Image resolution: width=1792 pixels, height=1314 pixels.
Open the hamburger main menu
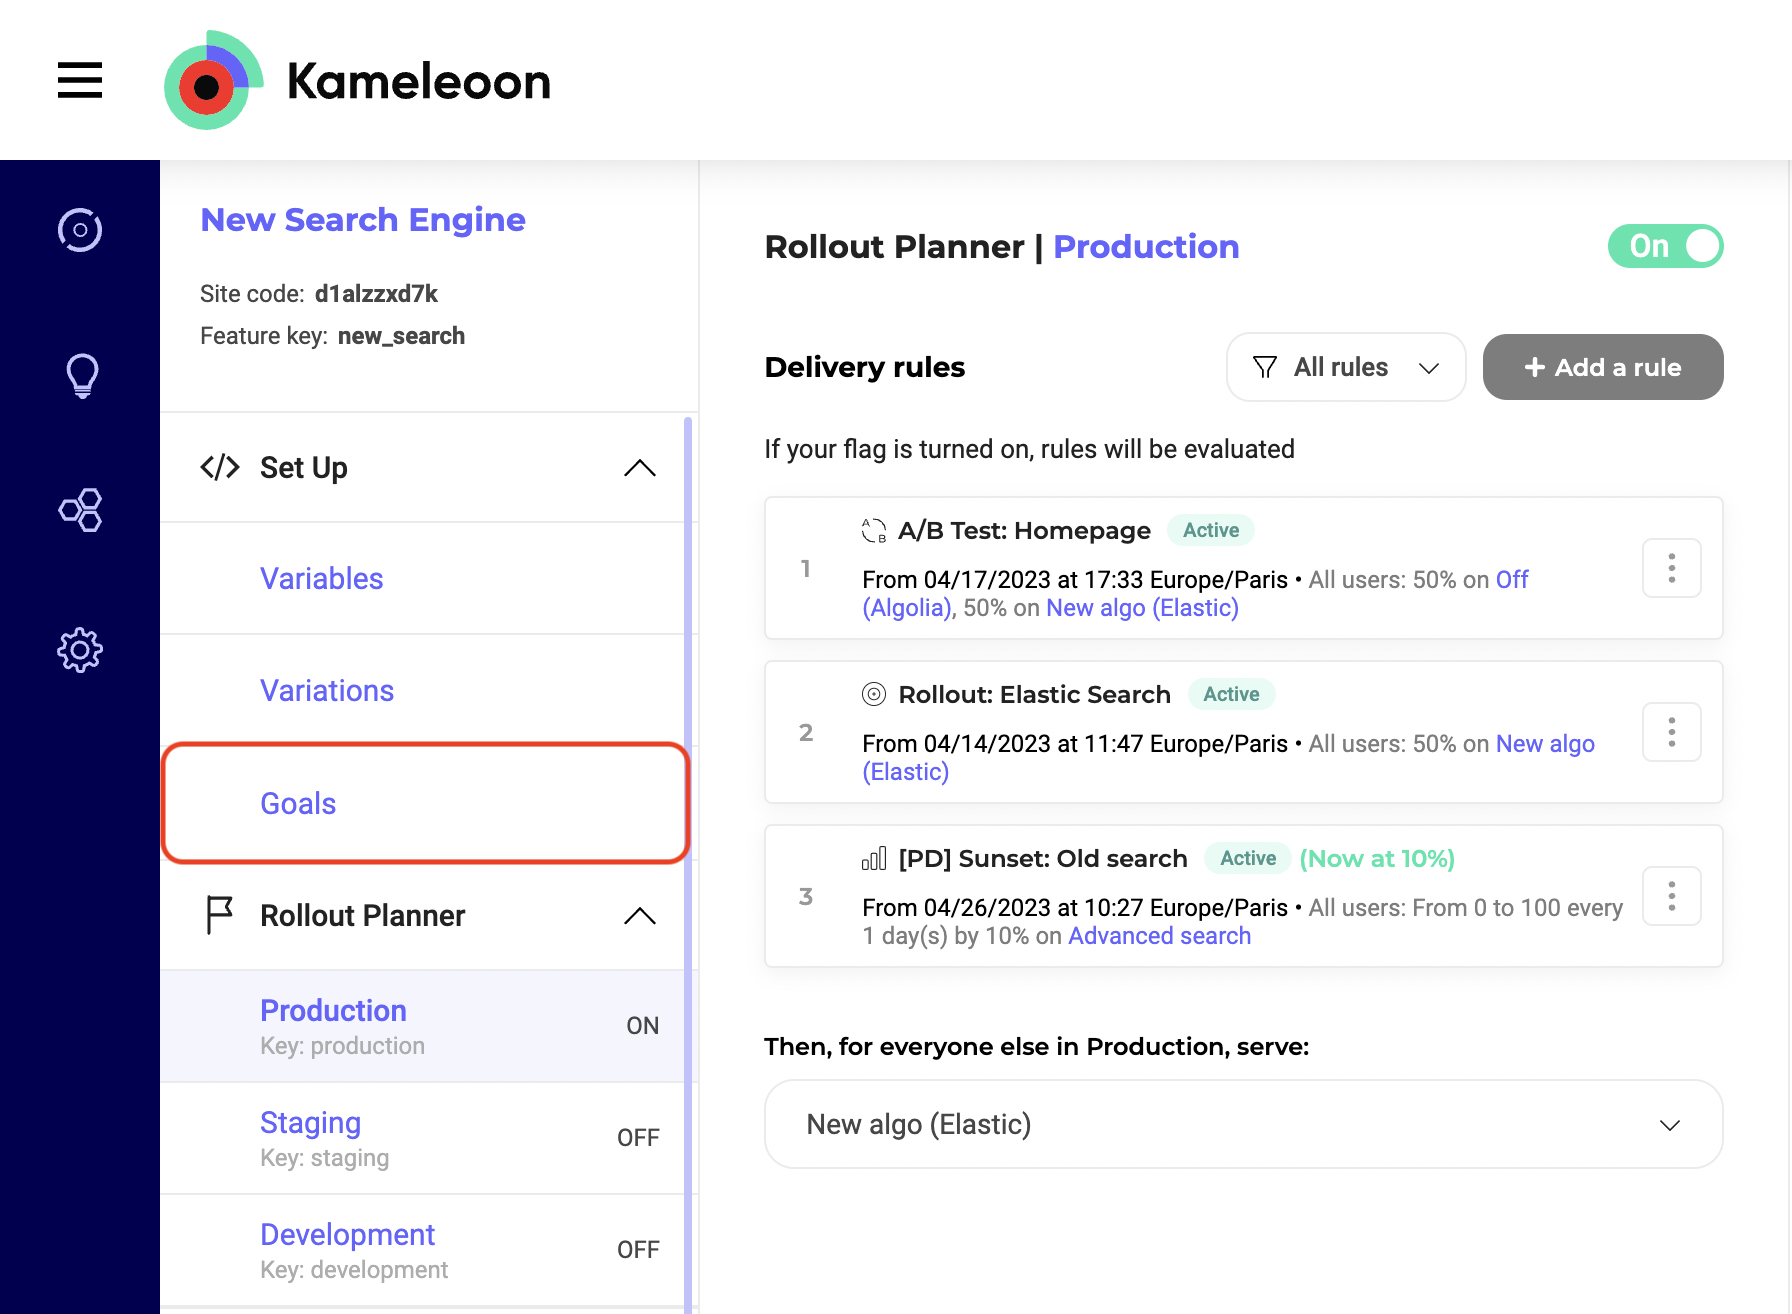coord(80,80)
